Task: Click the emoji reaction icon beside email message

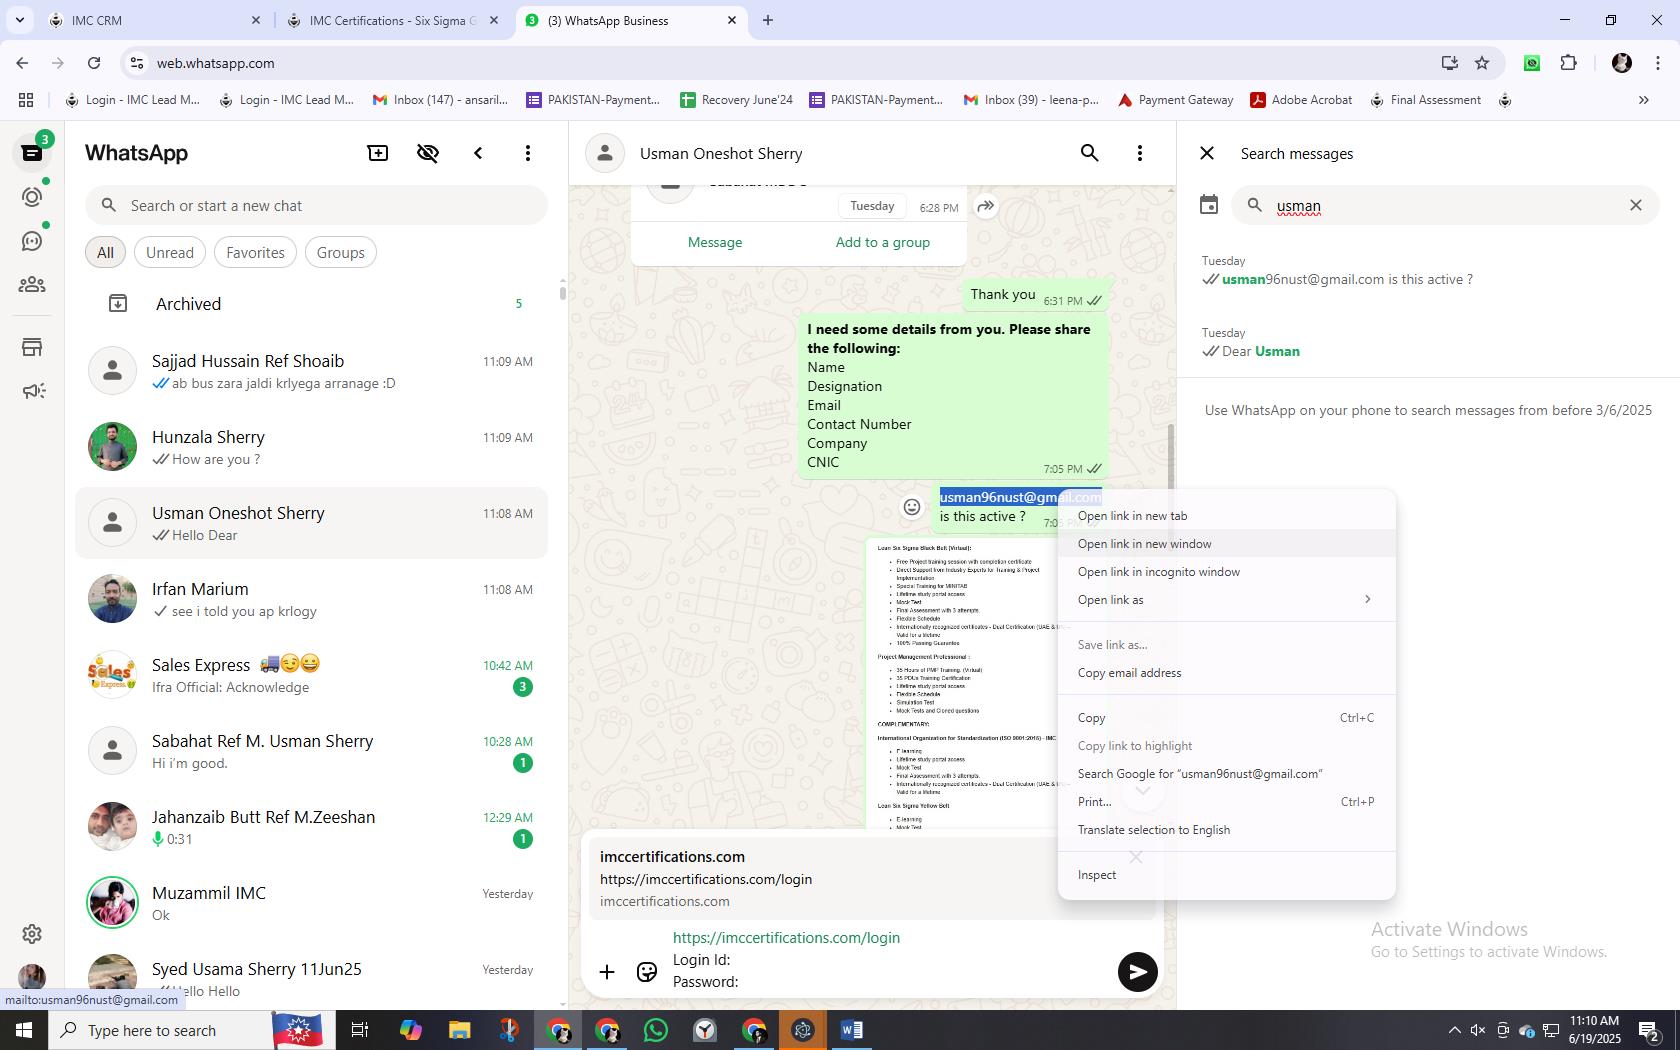Action: (912, 507)
